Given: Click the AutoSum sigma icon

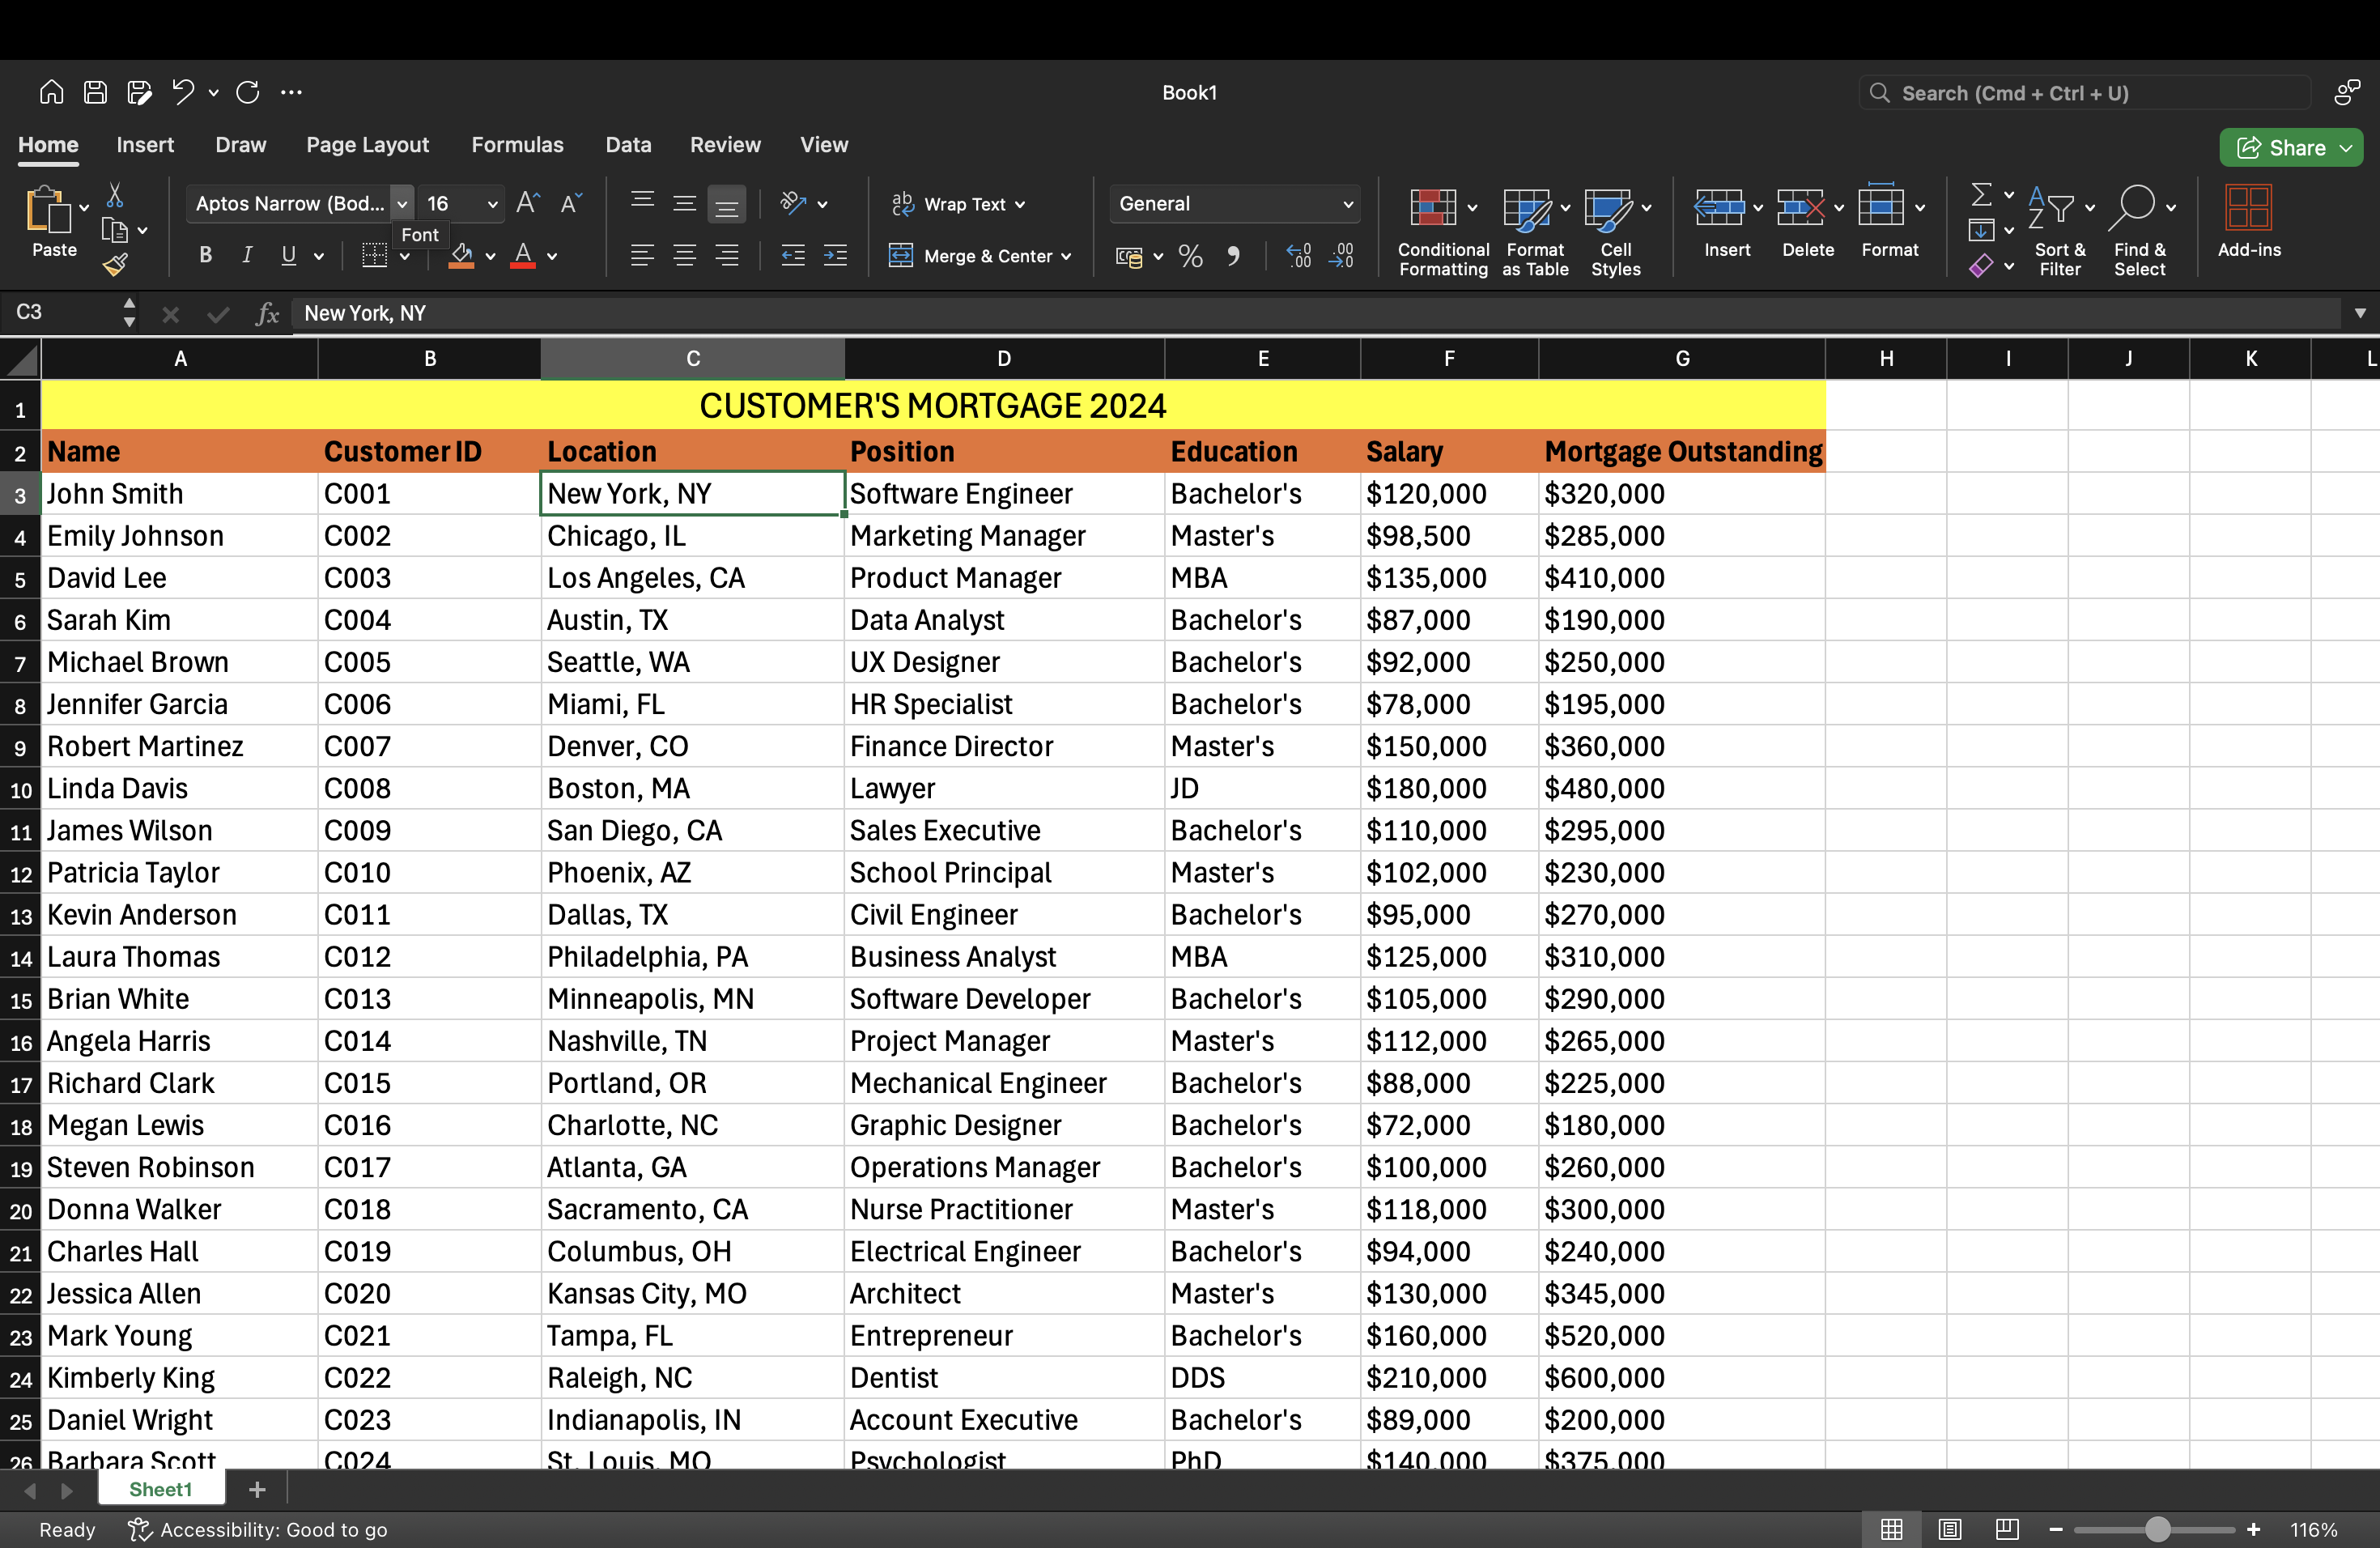Looking at the screenshot, I should pyautogui.click(x=1981, y=194).
